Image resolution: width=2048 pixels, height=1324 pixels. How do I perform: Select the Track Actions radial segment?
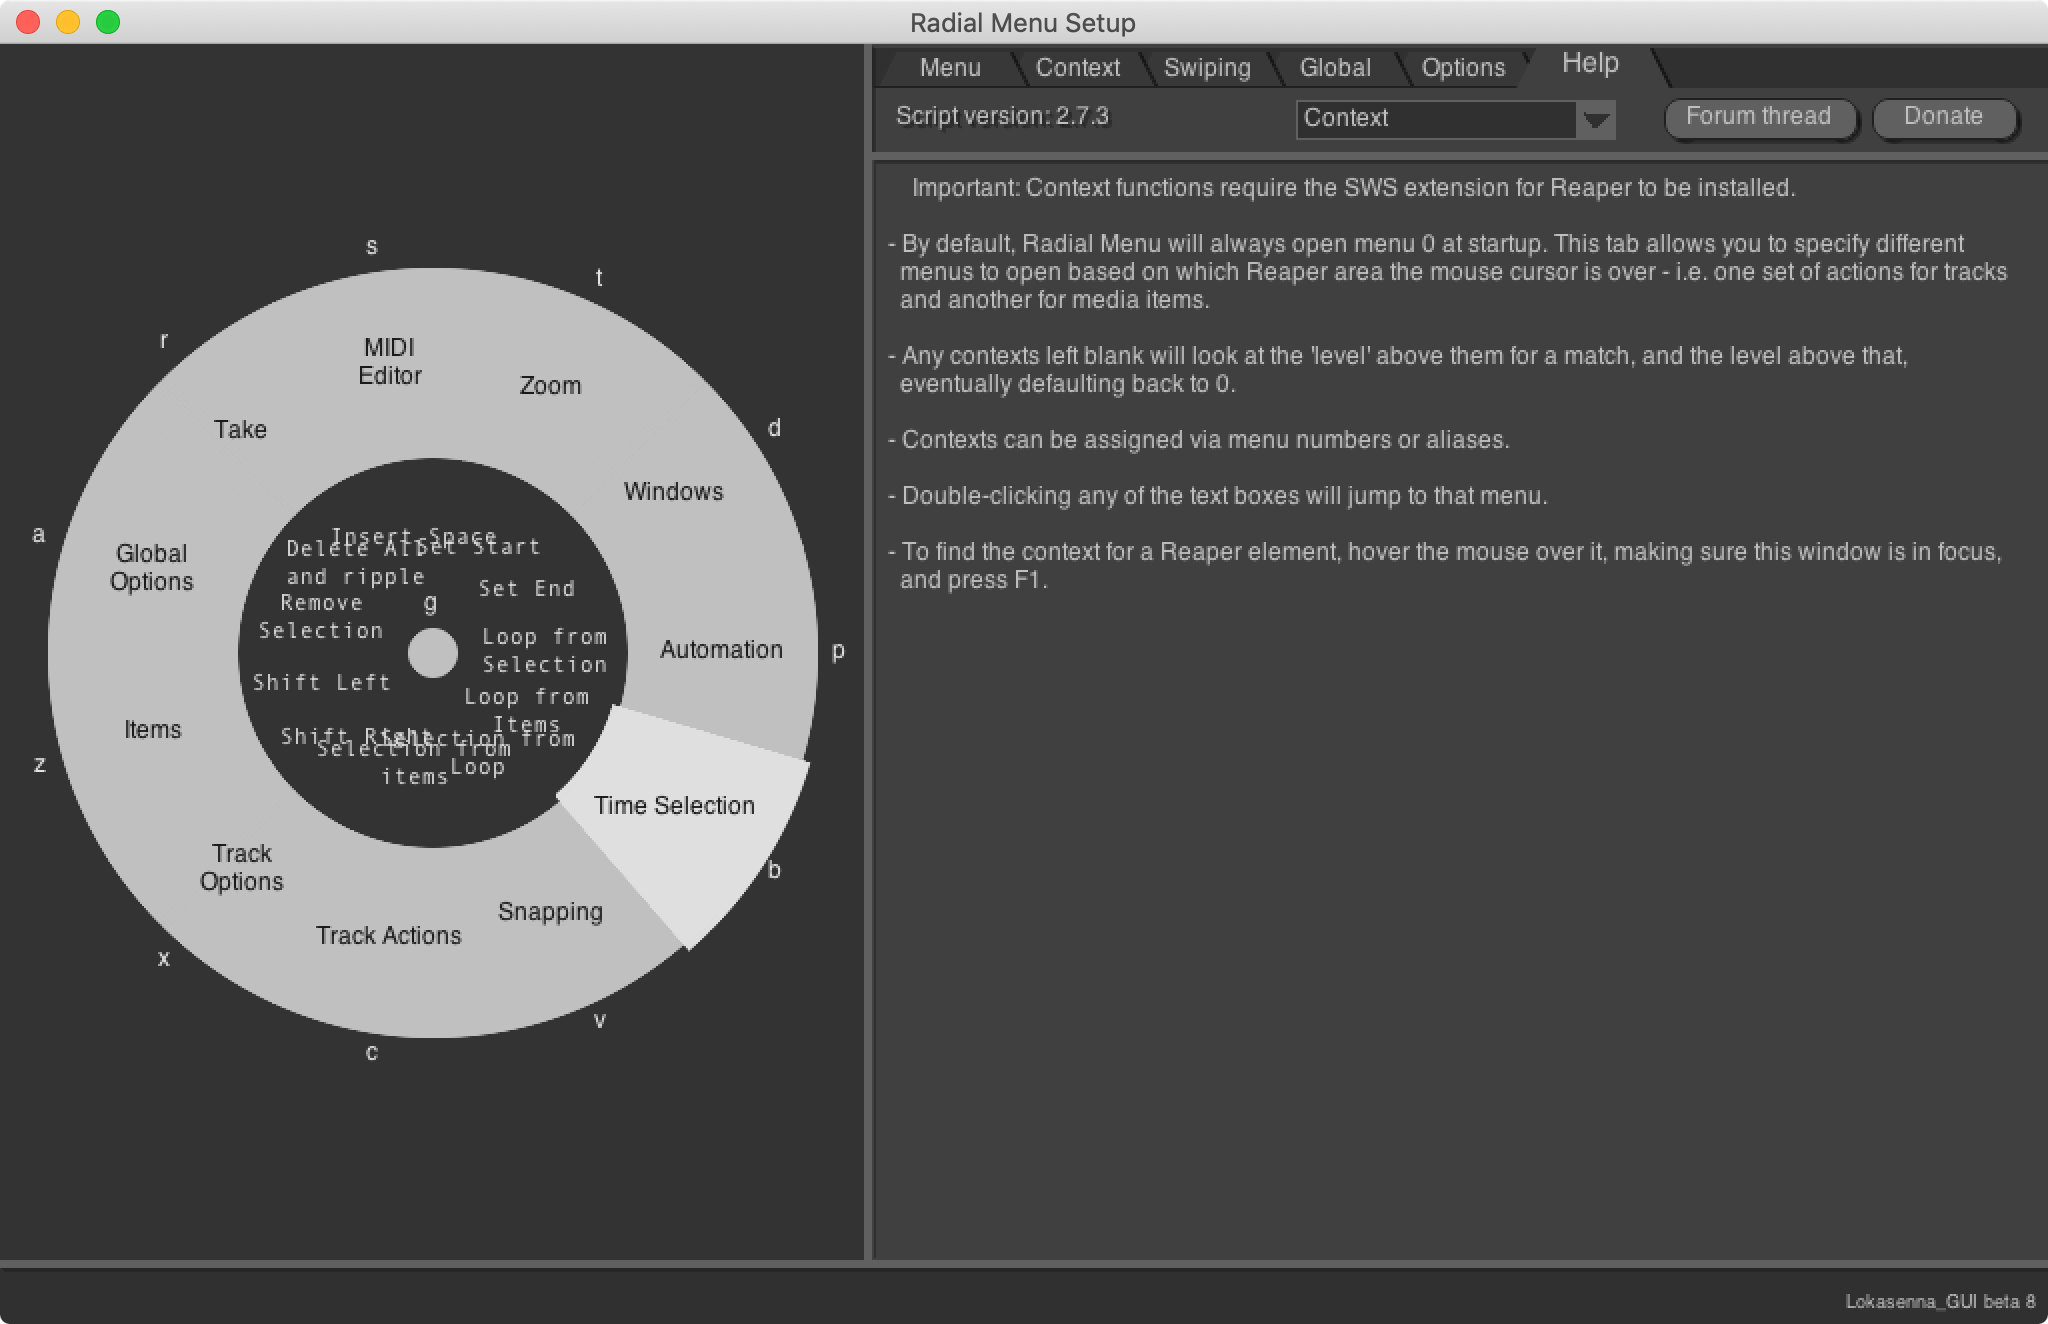388,935
